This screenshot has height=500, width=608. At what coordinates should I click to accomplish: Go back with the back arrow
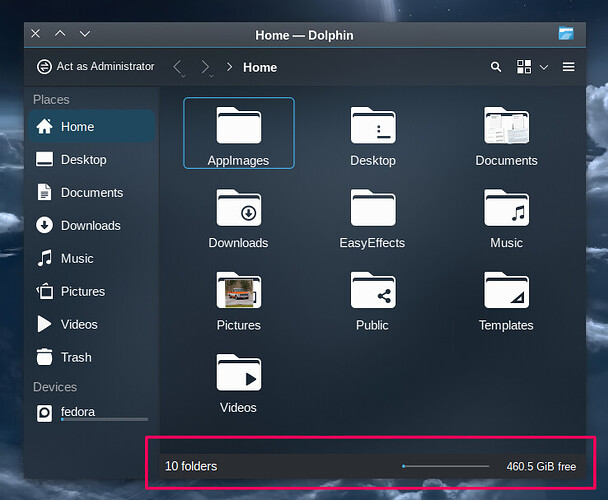pyautogui.click(x=178, y=67)
